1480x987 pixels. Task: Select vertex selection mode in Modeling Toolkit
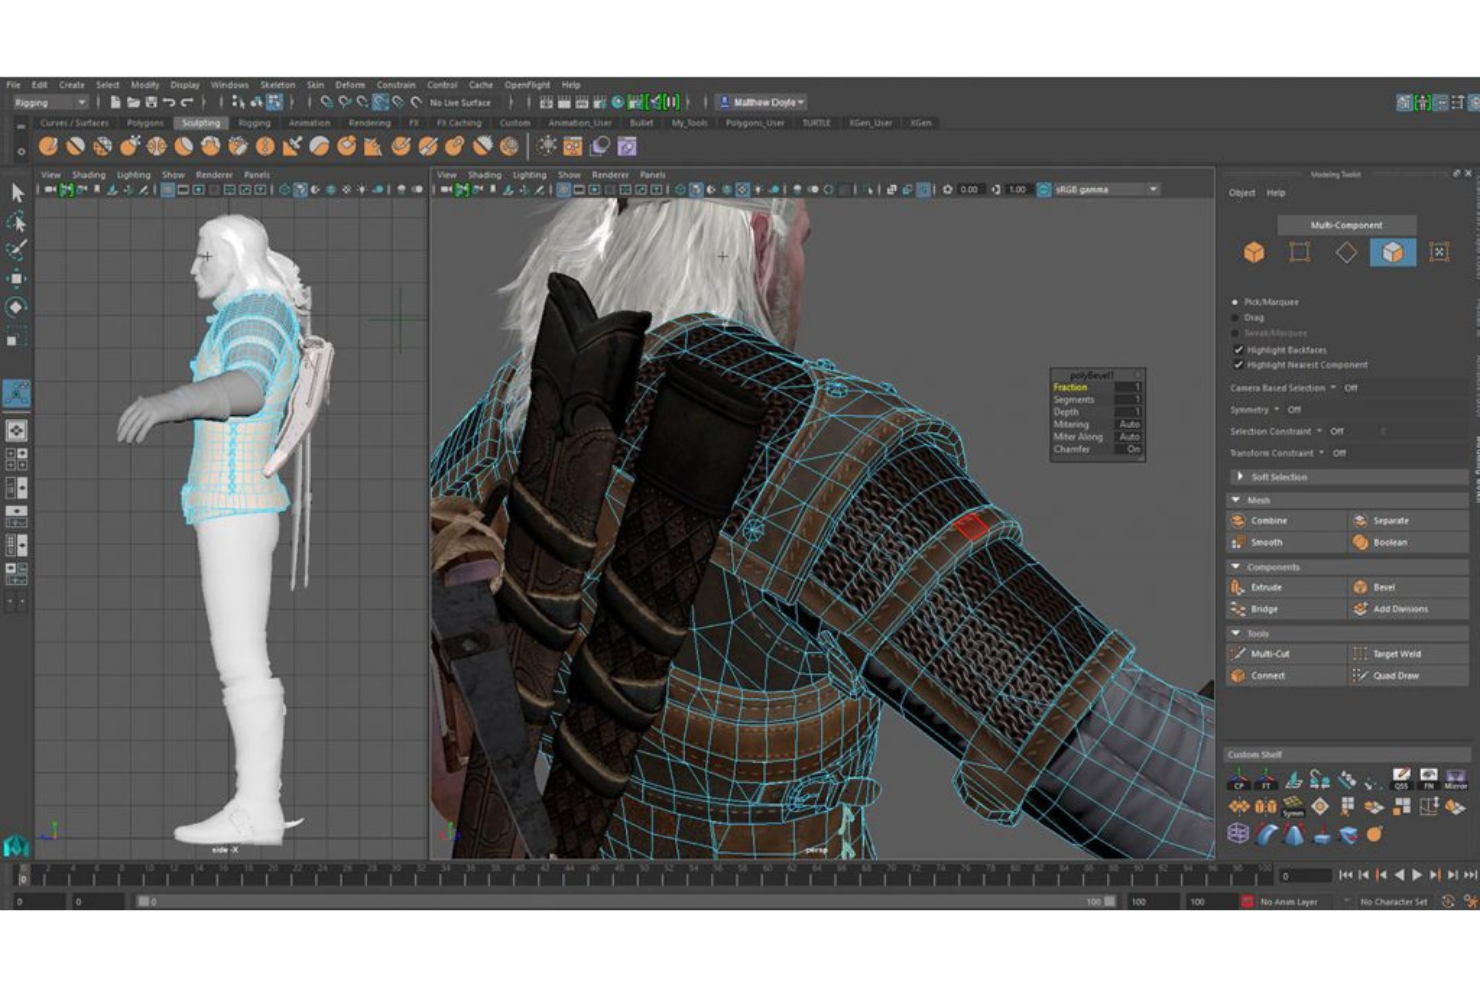pyautogui.click(x=1299, y=252)
